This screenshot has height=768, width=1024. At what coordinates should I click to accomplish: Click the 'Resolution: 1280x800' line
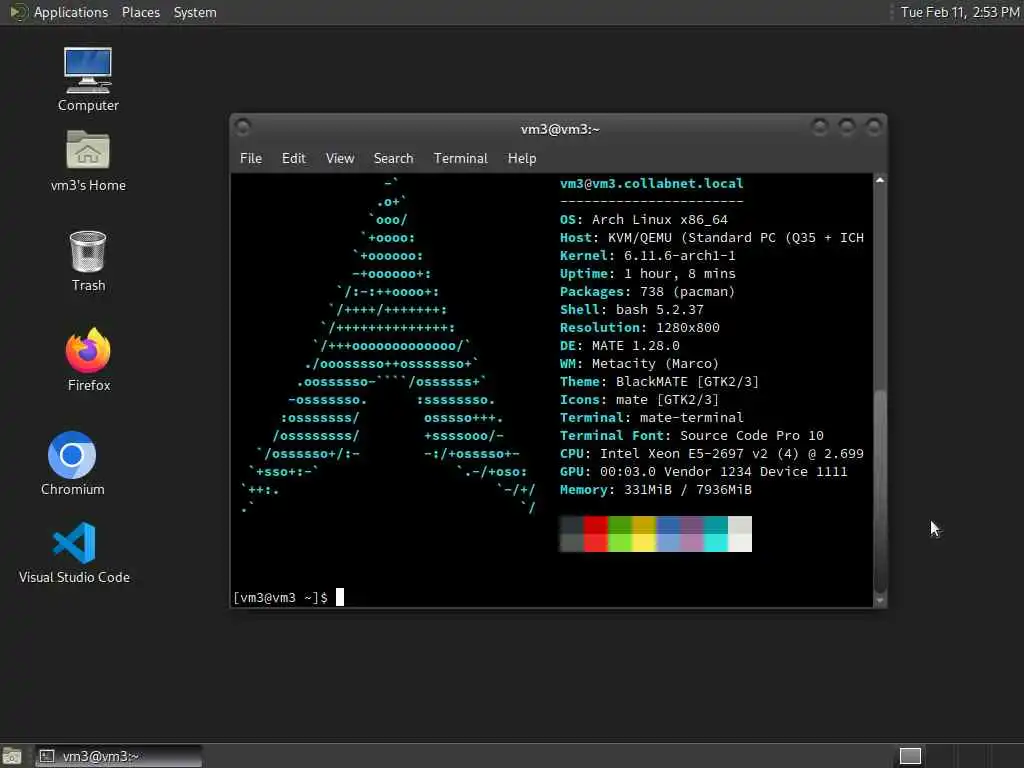639,327
